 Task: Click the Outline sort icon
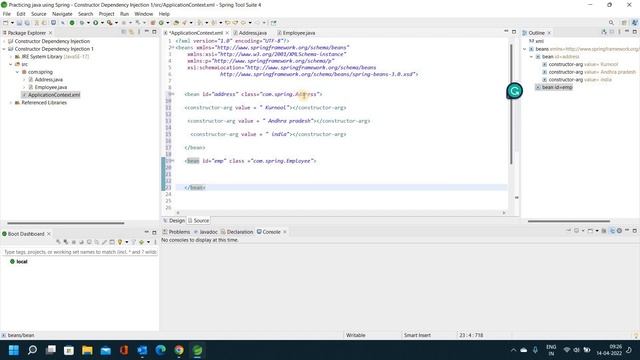coord(604,32)
